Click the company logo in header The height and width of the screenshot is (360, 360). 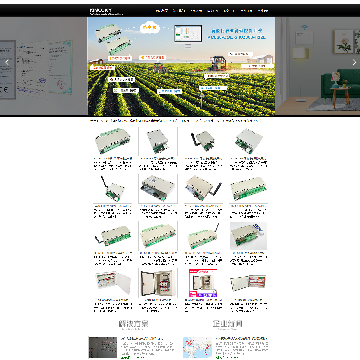[106, 12]
